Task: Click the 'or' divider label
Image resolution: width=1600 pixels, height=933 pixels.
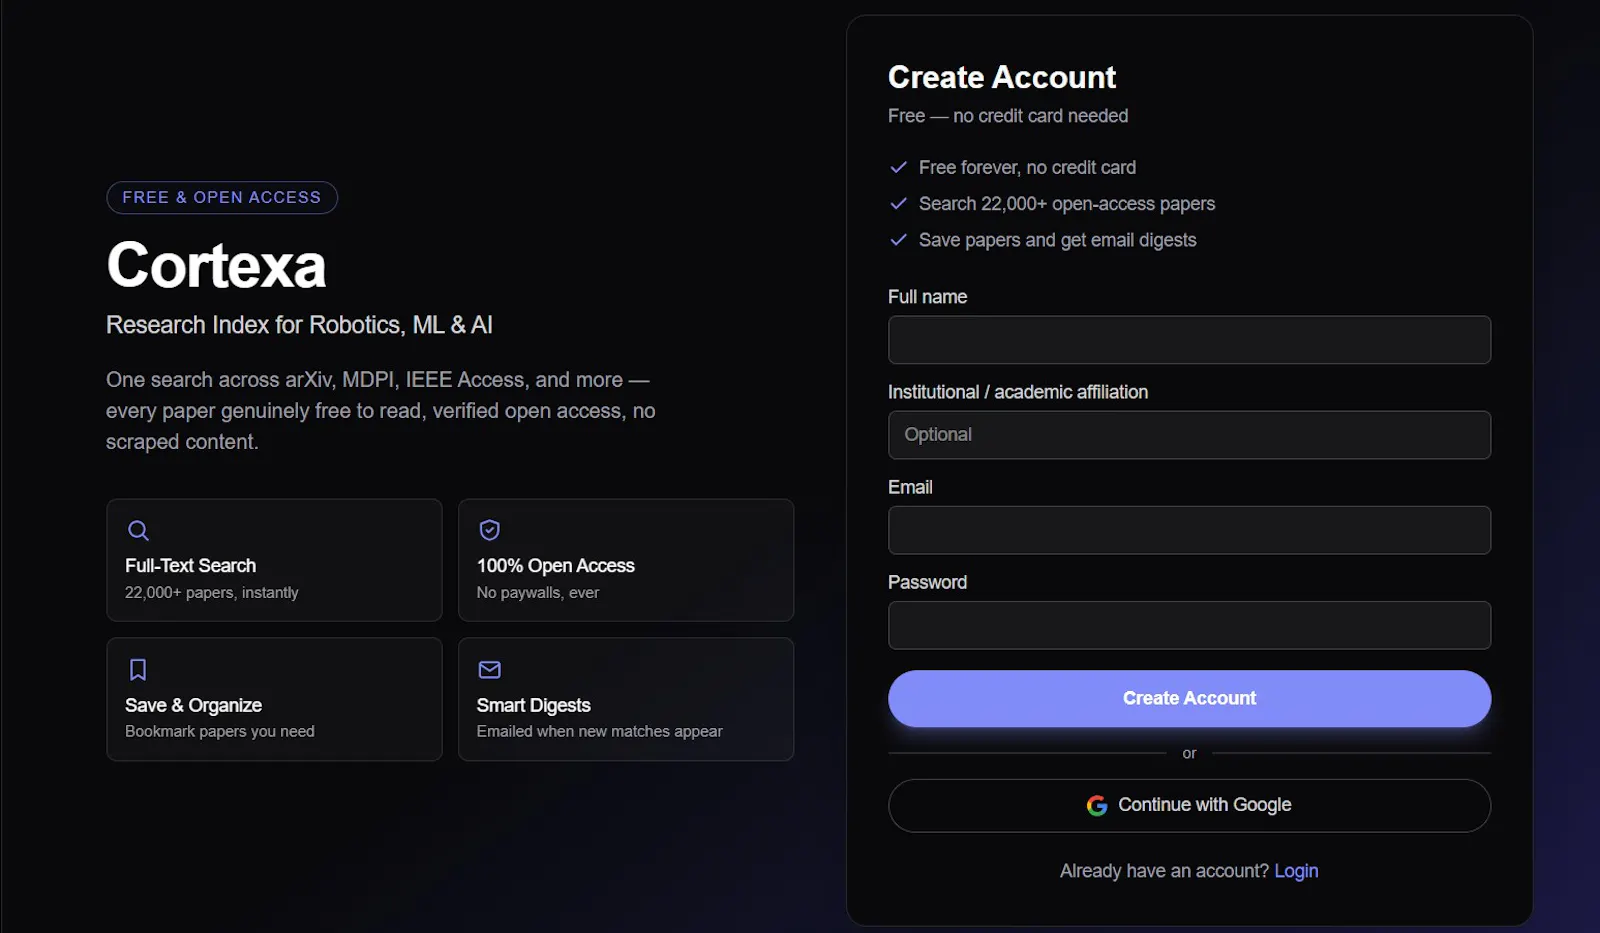Action: pyautogui.click(x=1189, y=753)
